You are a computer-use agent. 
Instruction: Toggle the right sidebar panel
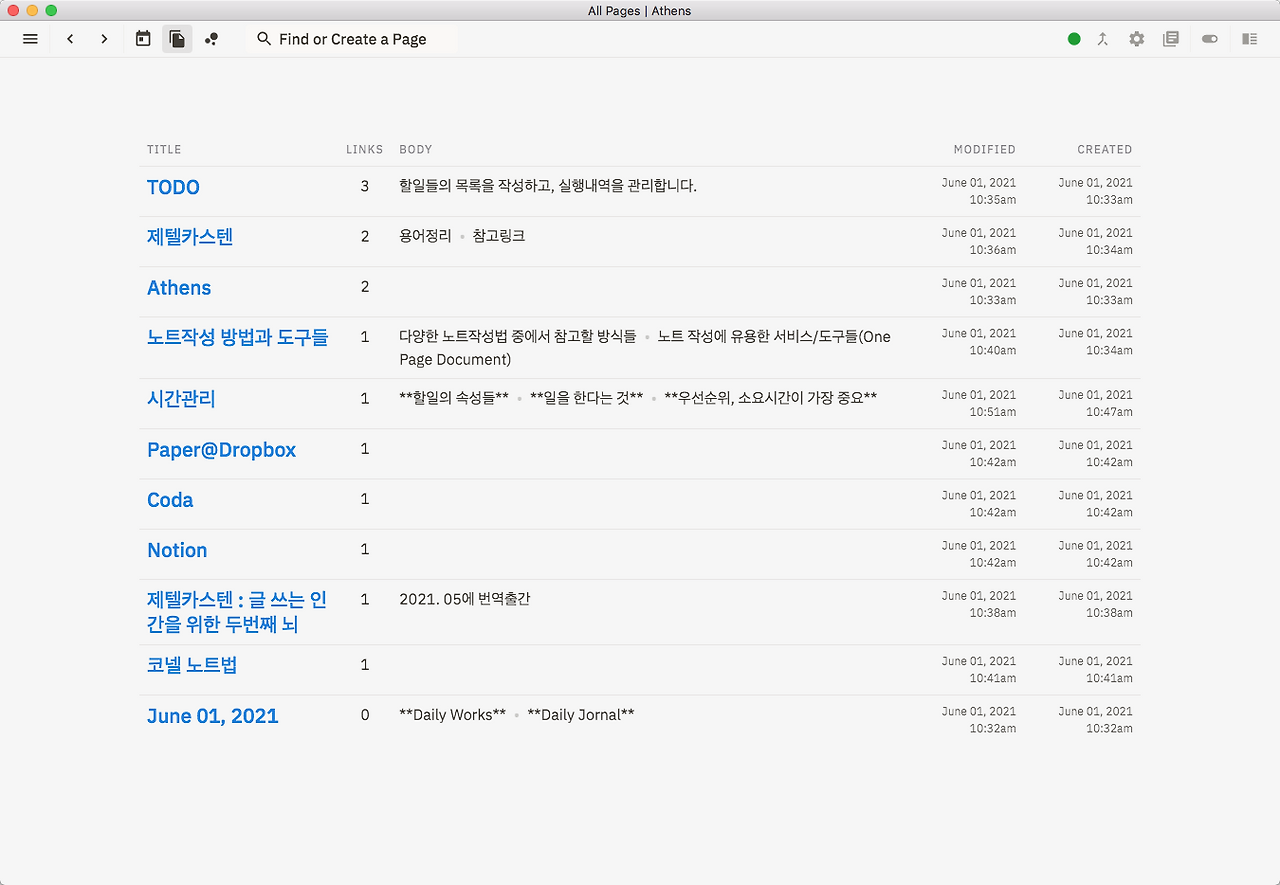pyautogui.click(x=1250, y=39)
